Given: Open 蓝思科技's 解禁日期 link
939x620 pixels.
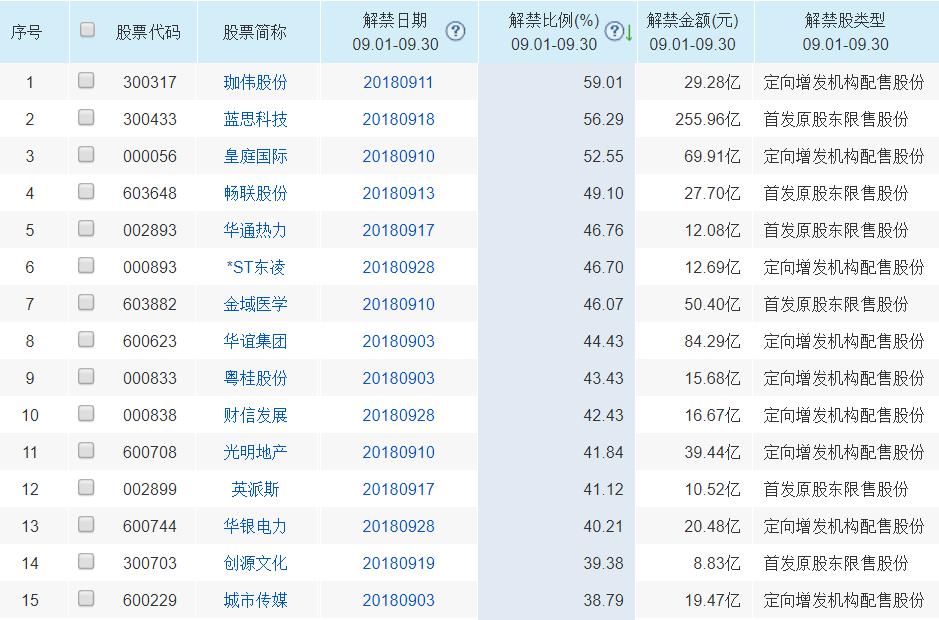Looking at the screenshot, I should coord(398,119).
